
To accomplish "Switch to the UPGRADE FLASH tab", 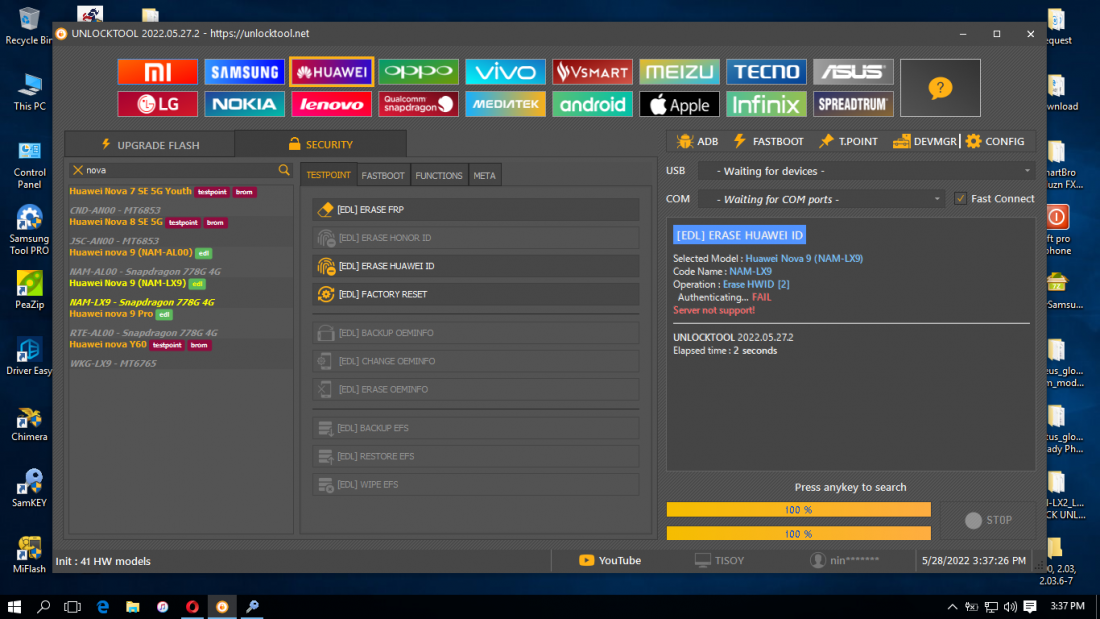I will click(x=150, y=145).
